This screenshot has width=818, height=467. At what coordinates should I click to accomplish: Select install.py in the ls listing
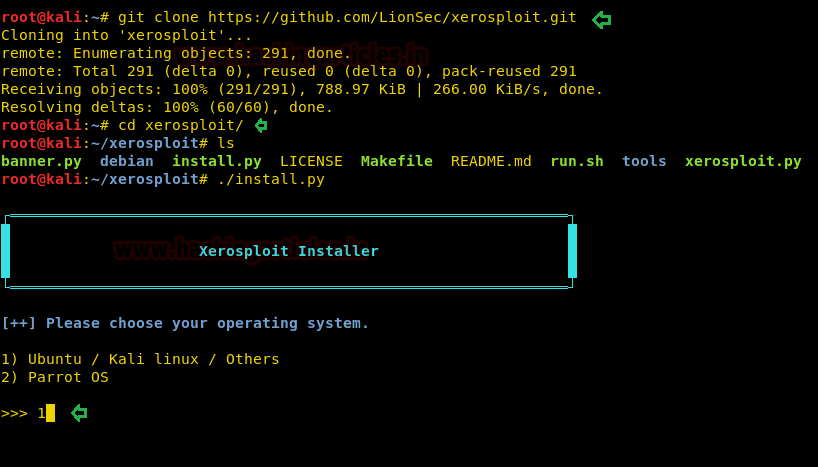coord(216,161)
